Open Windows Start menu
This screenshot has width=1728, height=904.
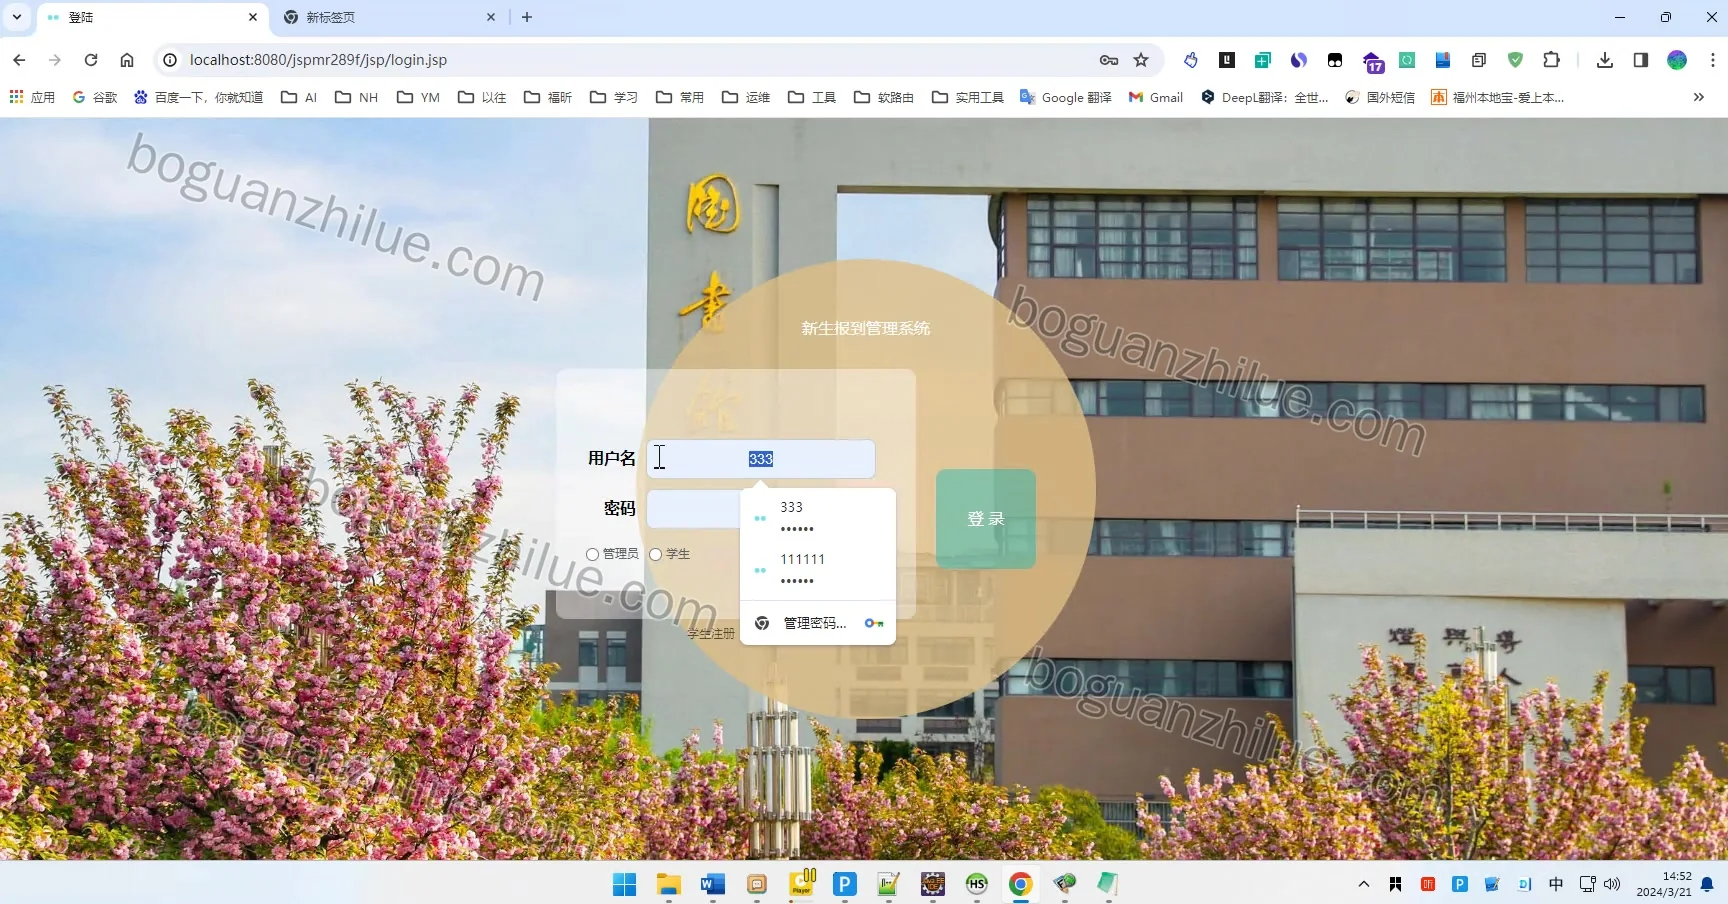(625, 884)
